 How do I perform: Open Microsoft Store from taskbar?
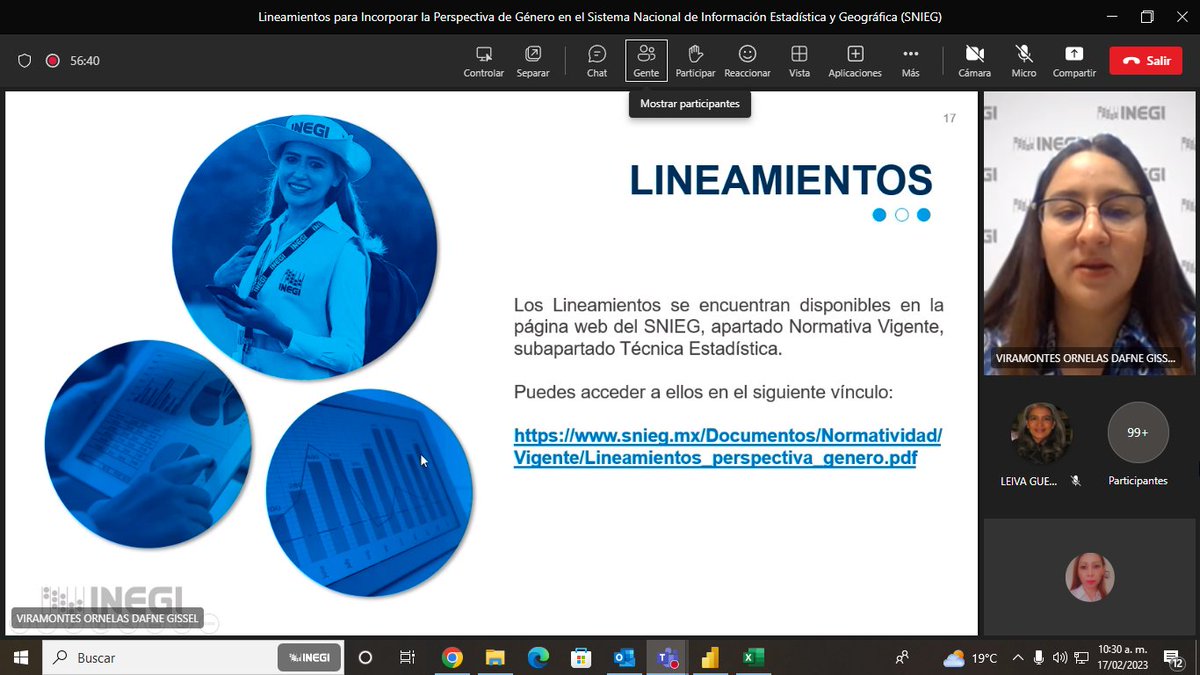coord(581,657)
